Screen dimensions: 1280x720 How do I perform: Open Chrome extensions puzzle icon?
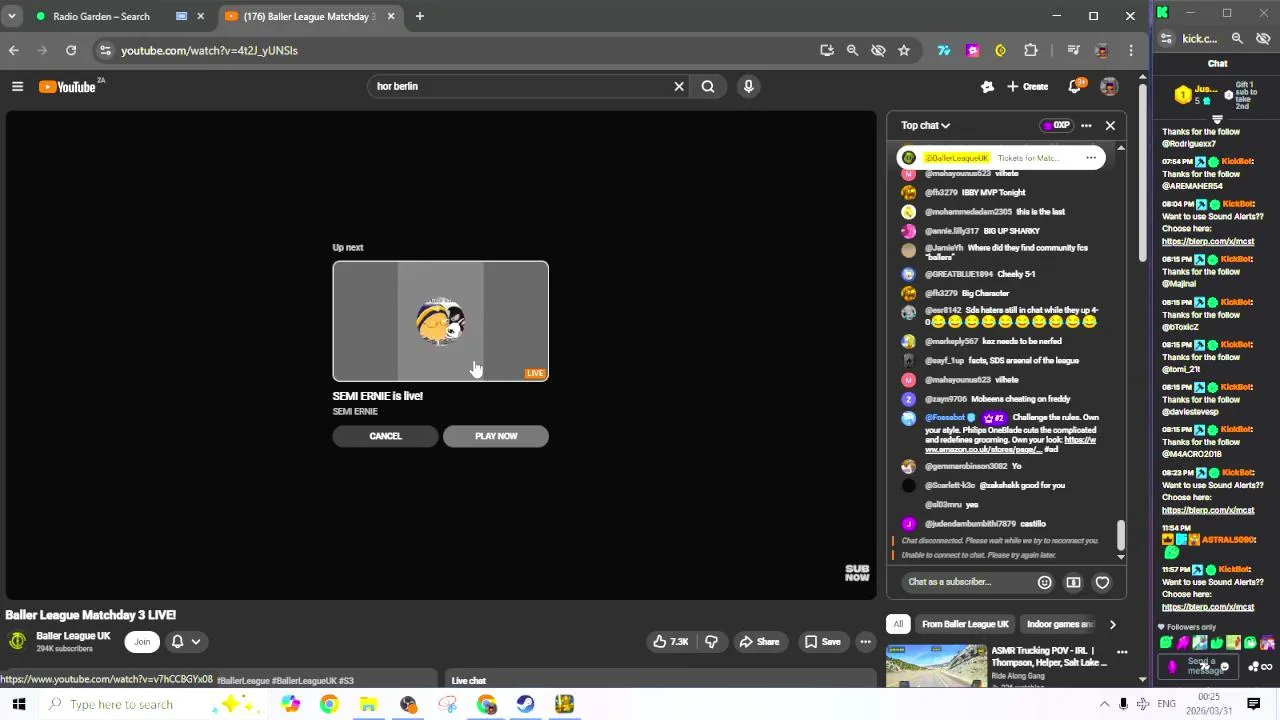[x=1031, y=50]
